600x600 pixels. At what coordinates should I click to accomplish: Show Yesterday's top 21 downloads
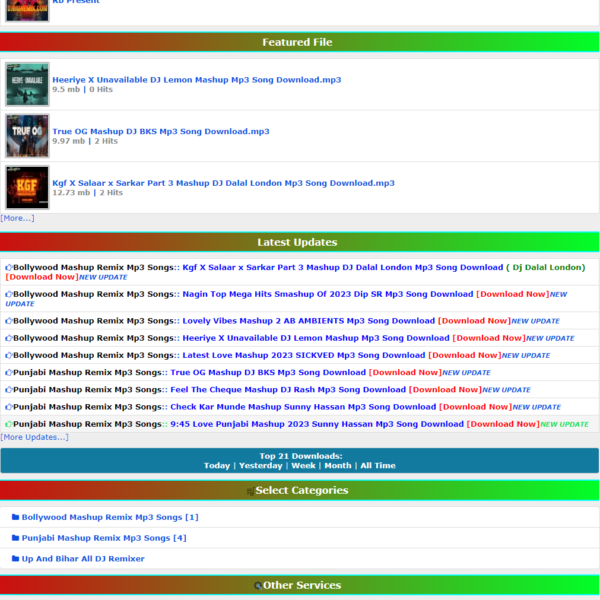(261, 466)
